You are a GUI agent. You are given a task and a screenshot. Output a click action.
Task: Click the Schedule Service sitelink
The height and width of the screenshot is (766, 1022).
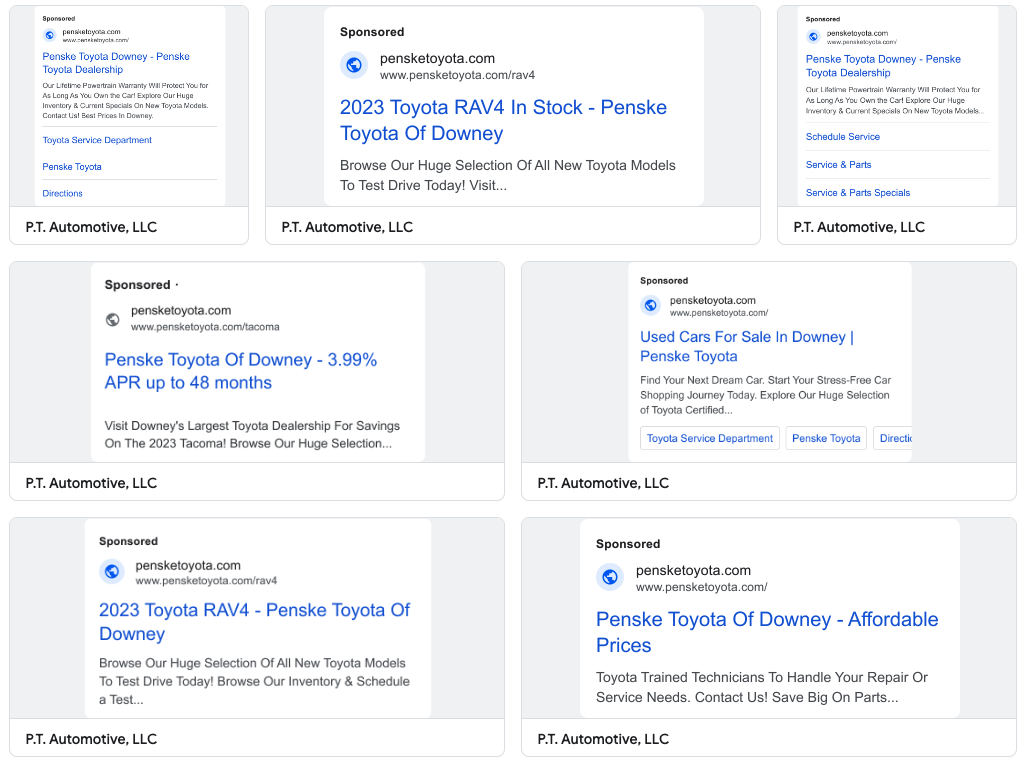(843, 137)
